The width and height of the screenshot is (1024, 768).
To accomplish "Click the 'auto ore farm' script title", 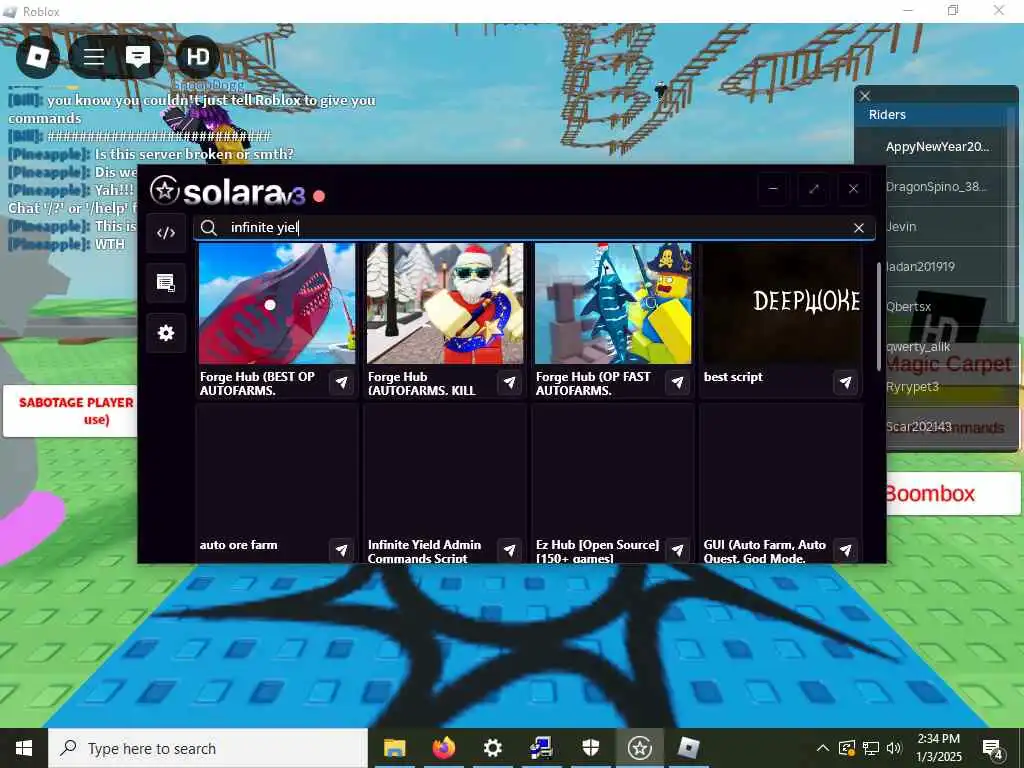I will 238,545.
